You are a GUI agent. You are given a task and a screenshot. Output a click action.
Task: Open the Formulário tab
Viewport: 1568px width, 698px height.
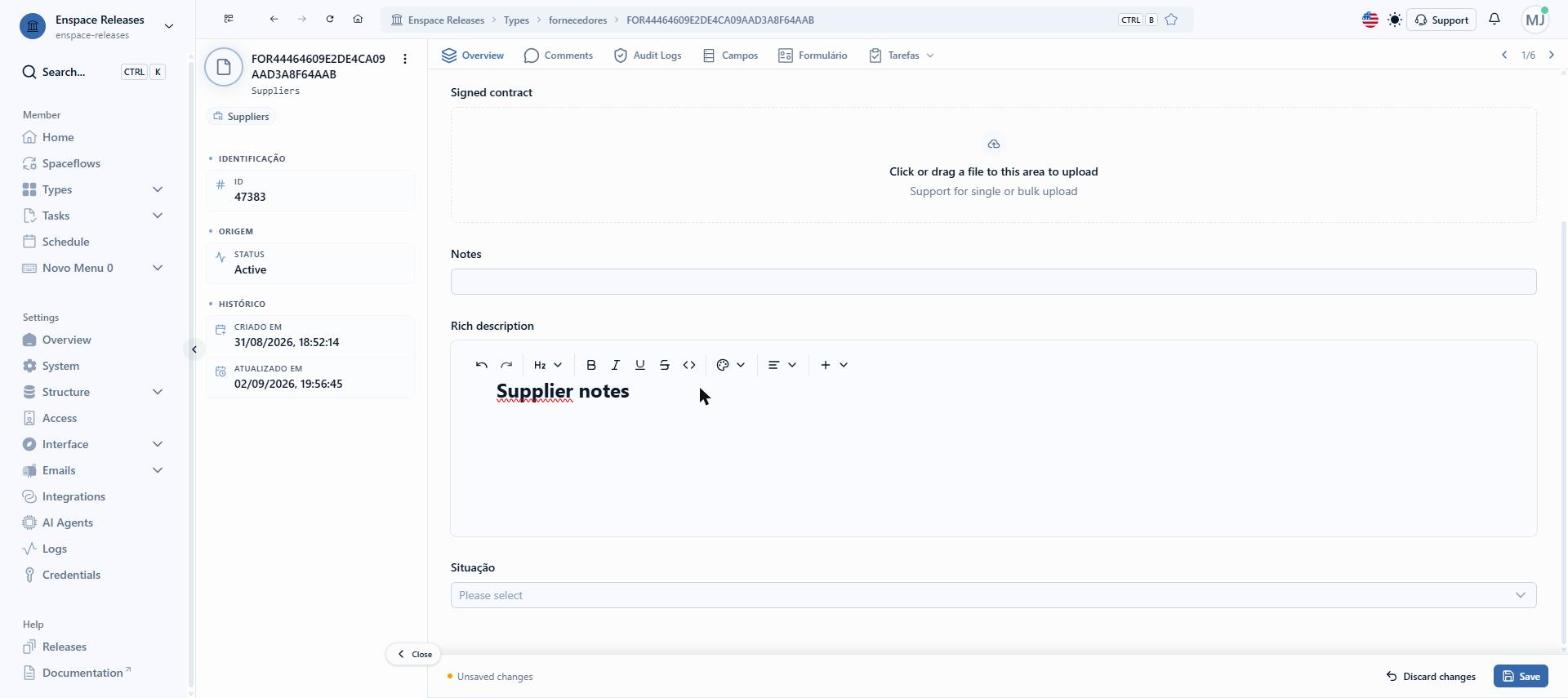812,55
